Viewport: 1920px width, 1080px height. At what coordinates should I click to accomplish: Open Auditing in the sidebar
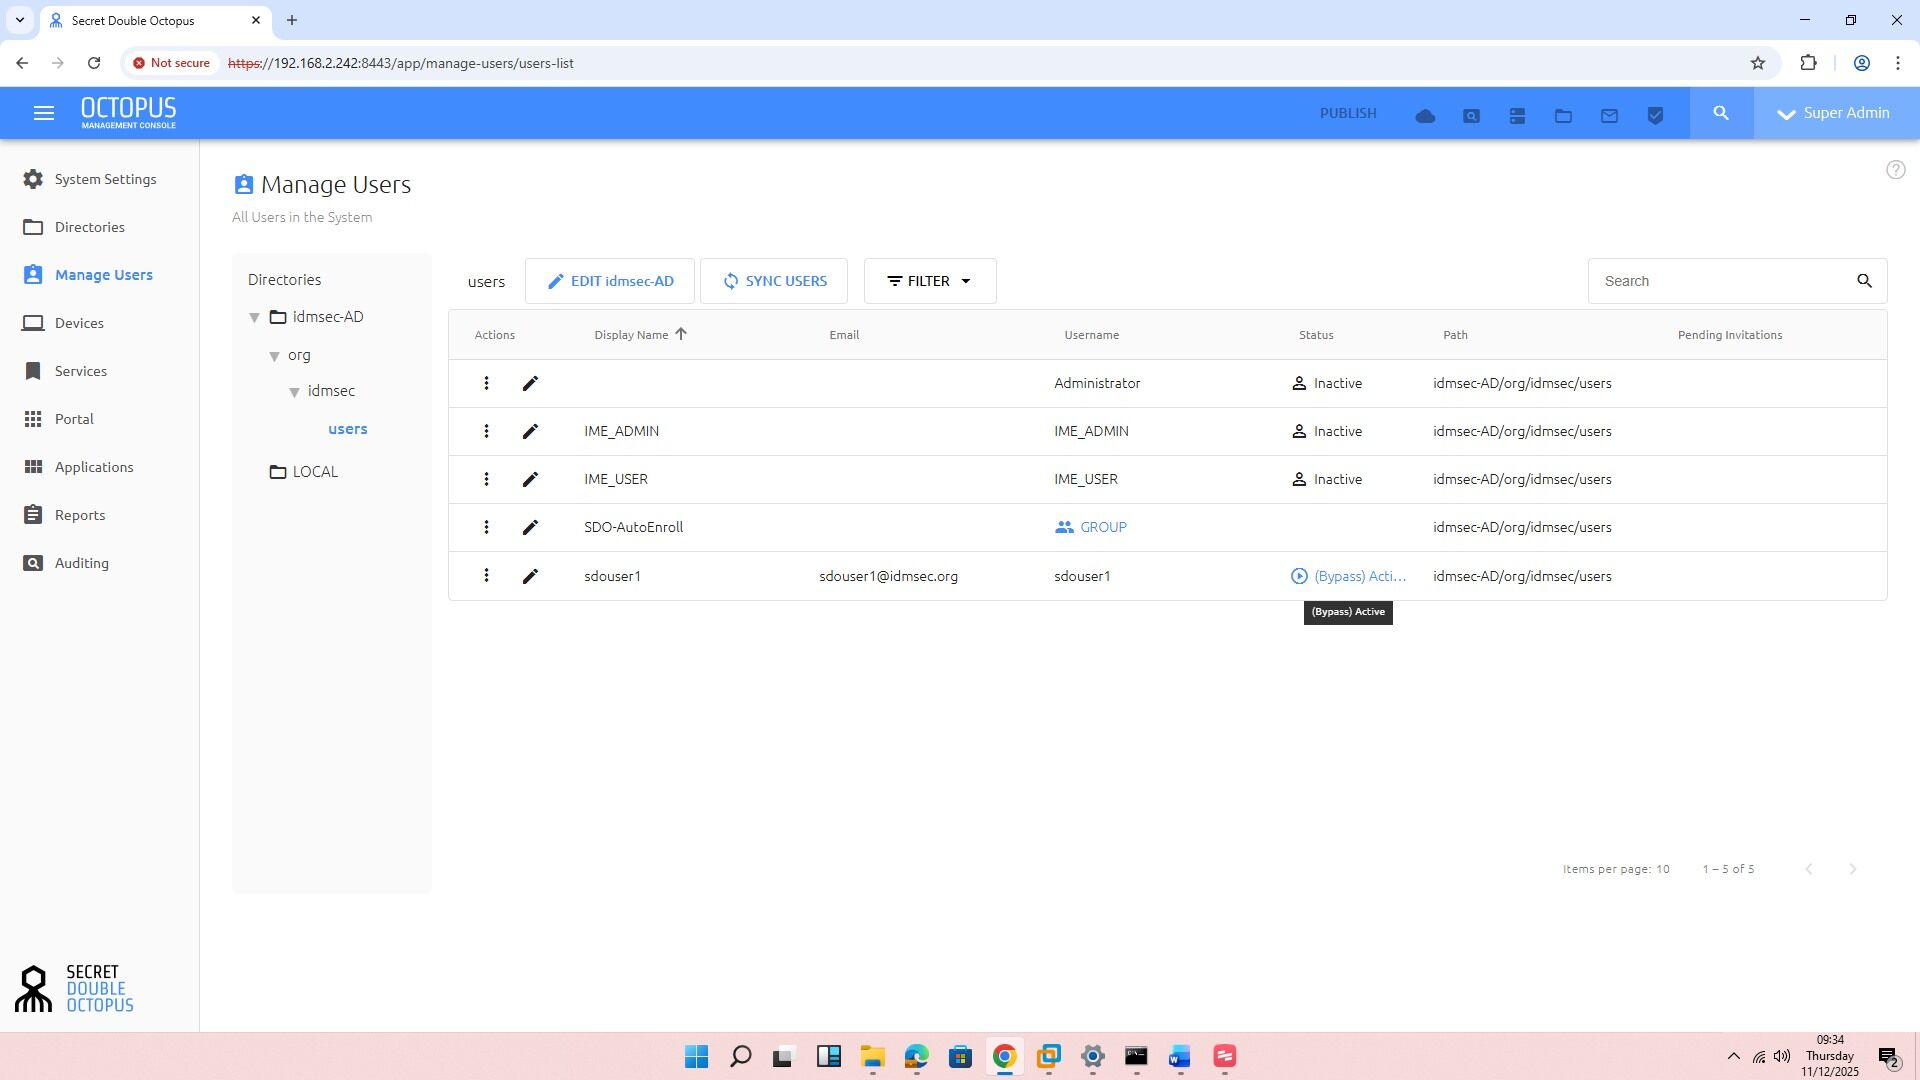click(81, 563)
